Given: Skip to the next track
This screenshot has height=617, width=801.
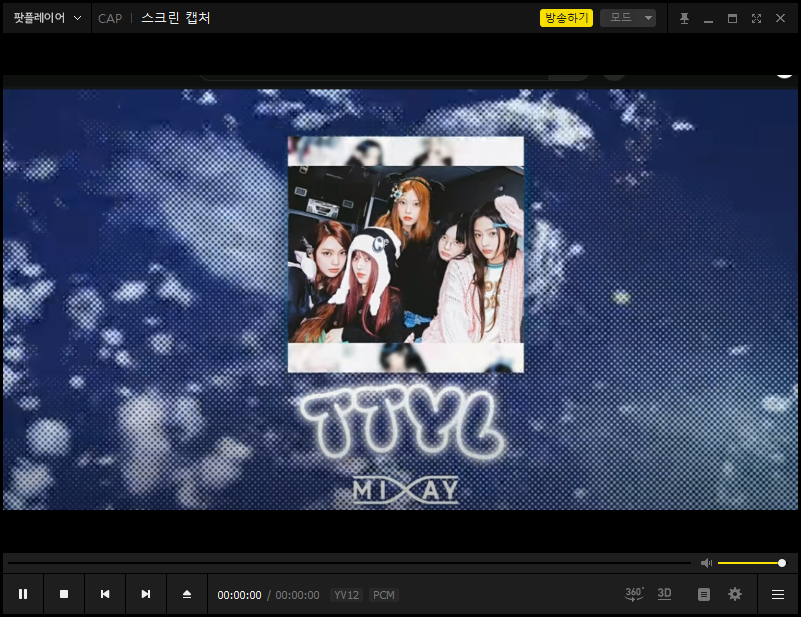Looking at the screenshot, I should coord(146,594).
